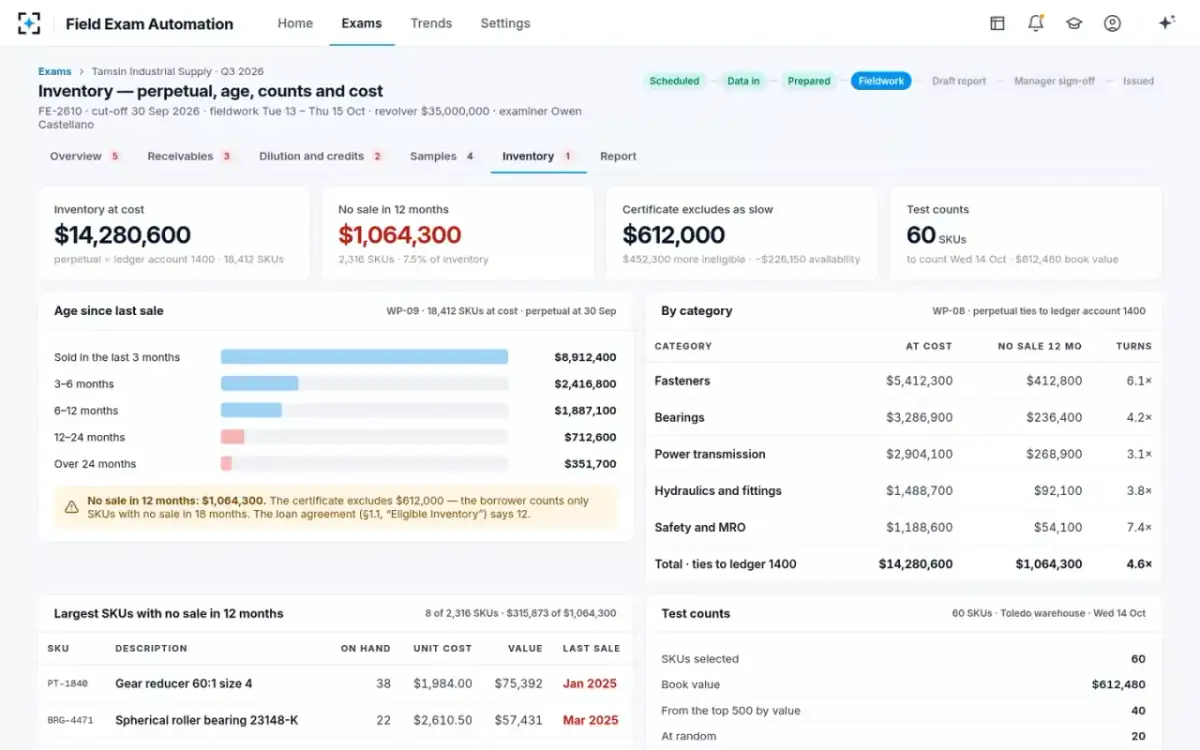The height and width of the screenshot is (750, 1200).
Task: Click the 6–12 months age bar
Action: [x=251, y=410]
